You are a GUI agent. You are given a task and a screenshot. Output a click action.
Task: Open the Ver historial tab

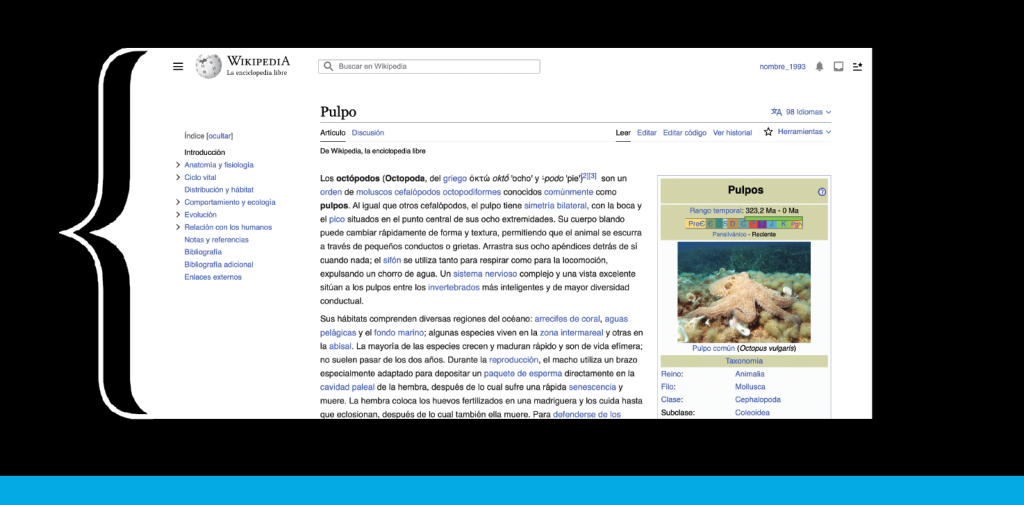pyautogui.click(x=732, y=133)
